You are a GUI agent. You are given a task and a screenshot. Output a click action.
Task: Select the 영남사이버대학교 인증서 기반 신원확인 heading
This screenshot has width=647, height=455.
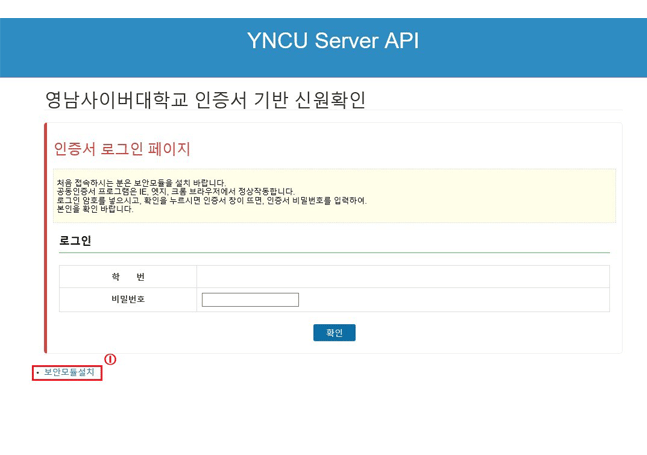point(205,100)
